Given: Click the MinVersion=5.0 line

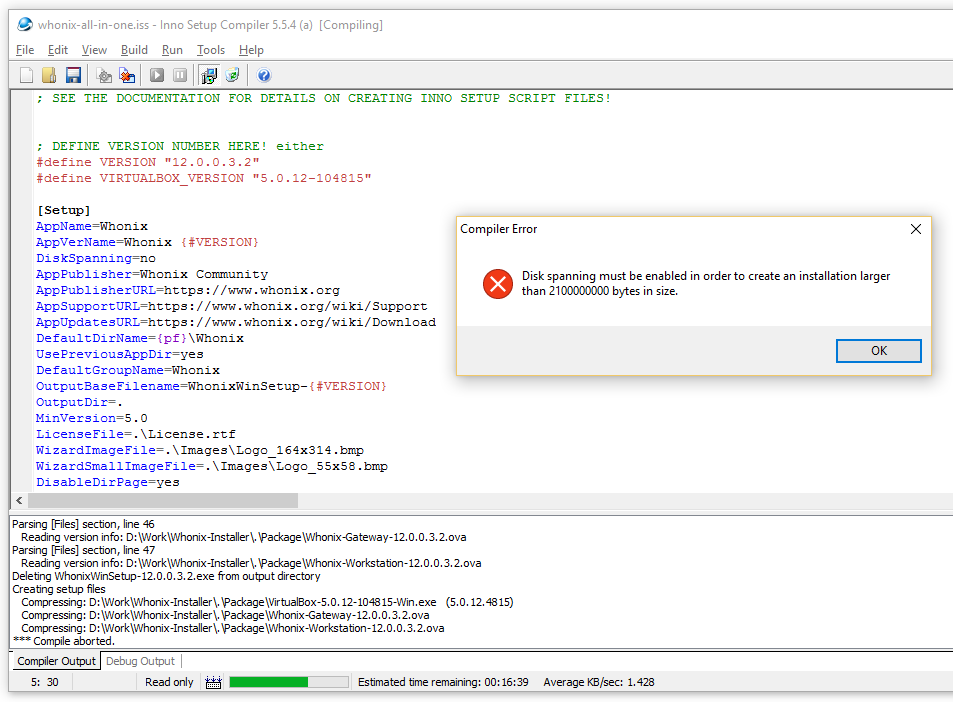Looking at the screenshot, I should pyautogui.click(x=92, y=418).
